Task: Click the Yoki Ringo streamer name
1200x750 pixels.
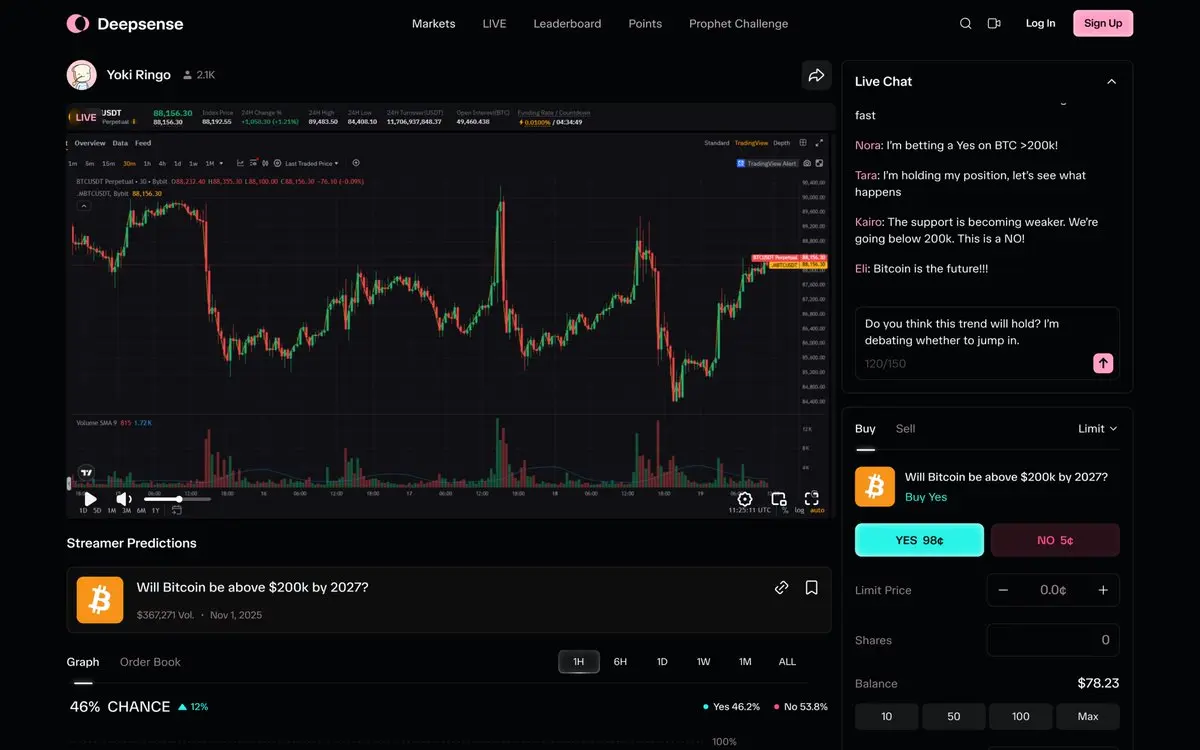Action: coord(139,75)
